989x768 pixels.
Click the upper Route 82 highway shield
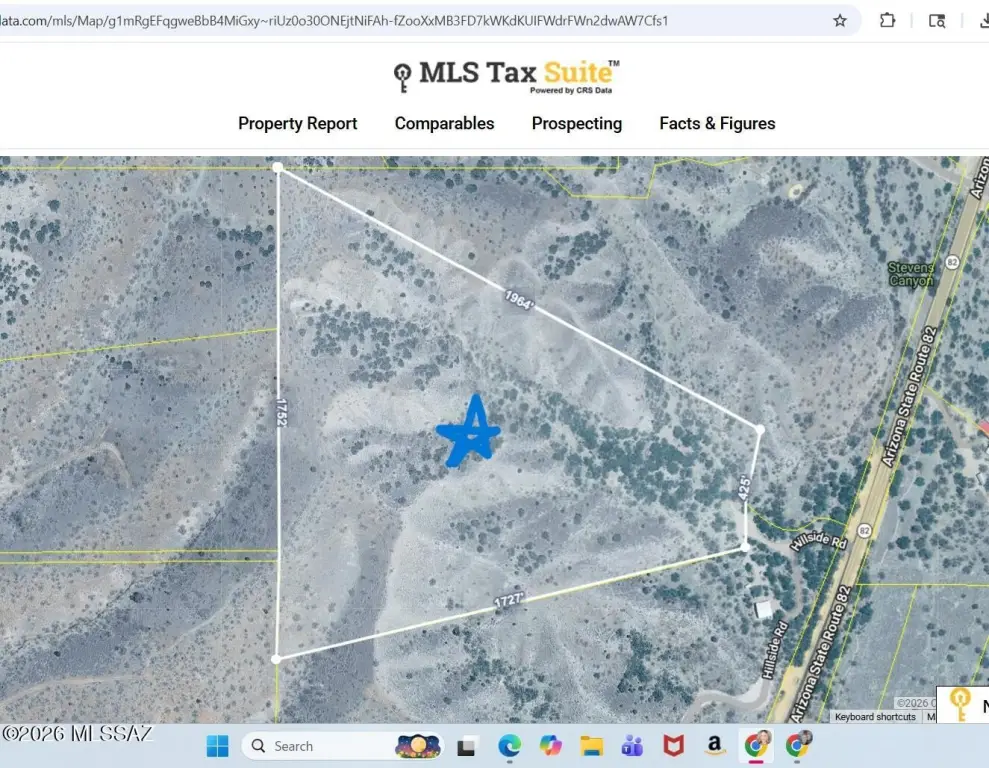pos(952,262)
